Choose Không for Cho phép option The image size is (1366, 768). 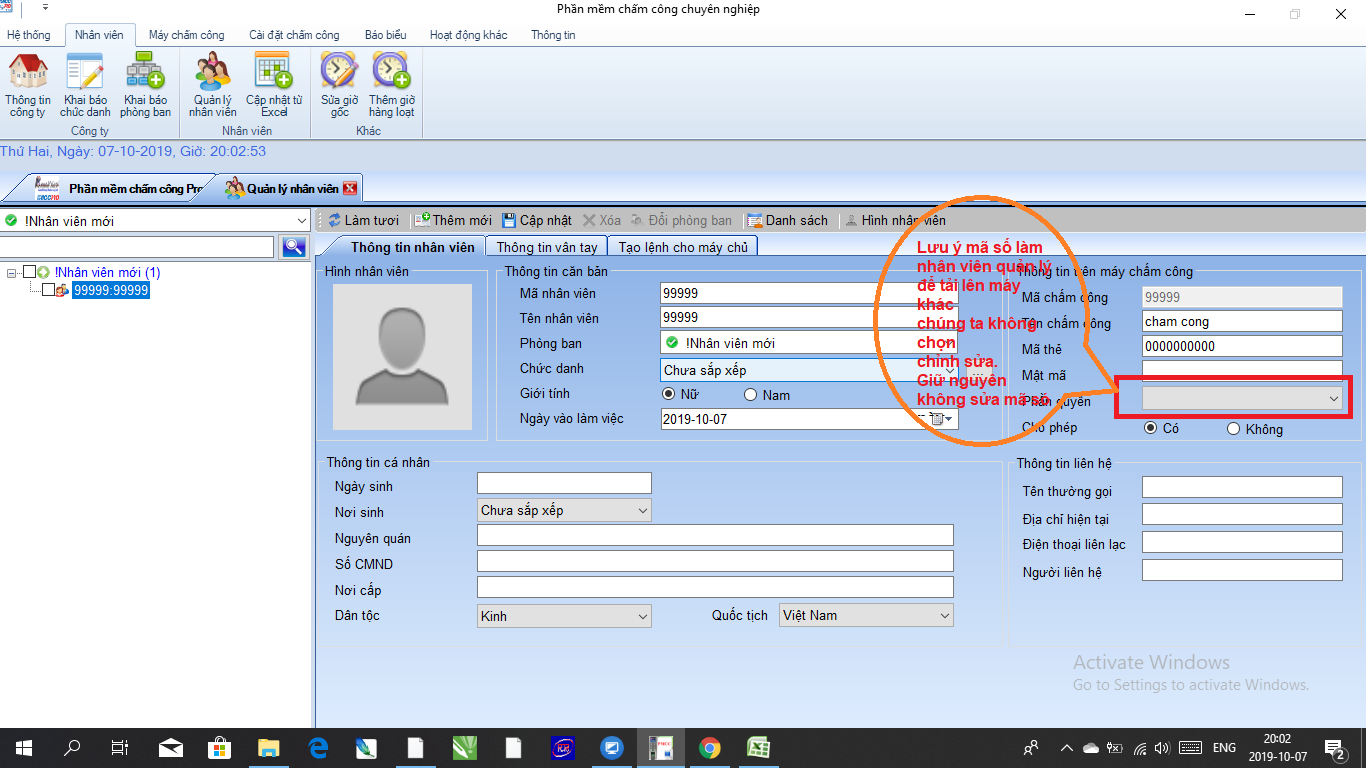click(1233, 429)
